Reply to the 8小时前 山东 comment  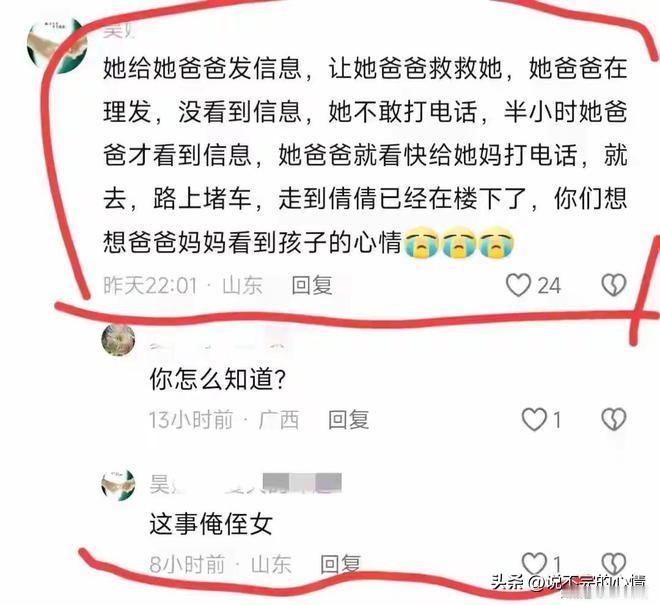341,564
